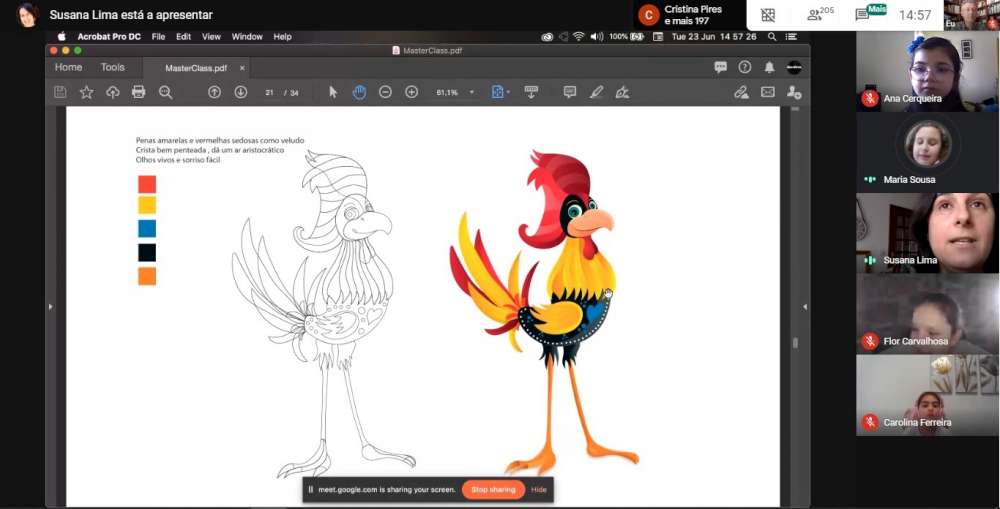Zoom out with the minus button
Viewport: 1000px width, 509px height.
click(385, 92)
